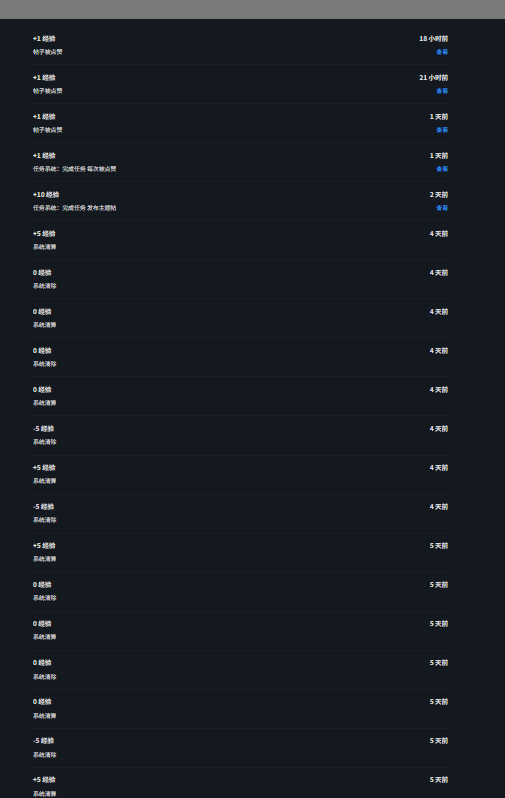Select +1 经验 title of the 18 小时前 entry
505x798 pixels.
[x=44, y=39]
